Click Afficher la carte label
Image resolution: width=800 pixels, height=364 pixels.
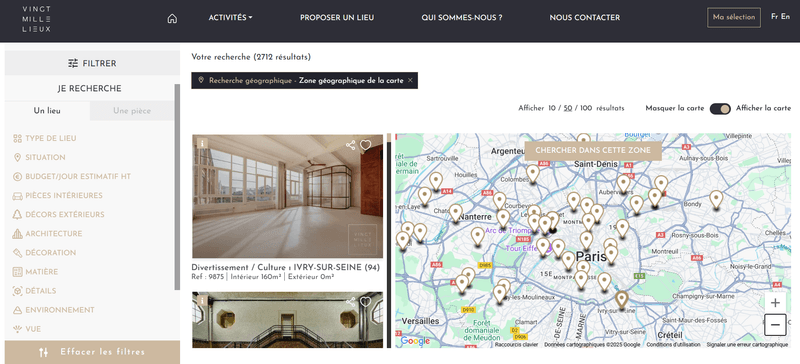[763, 108]
